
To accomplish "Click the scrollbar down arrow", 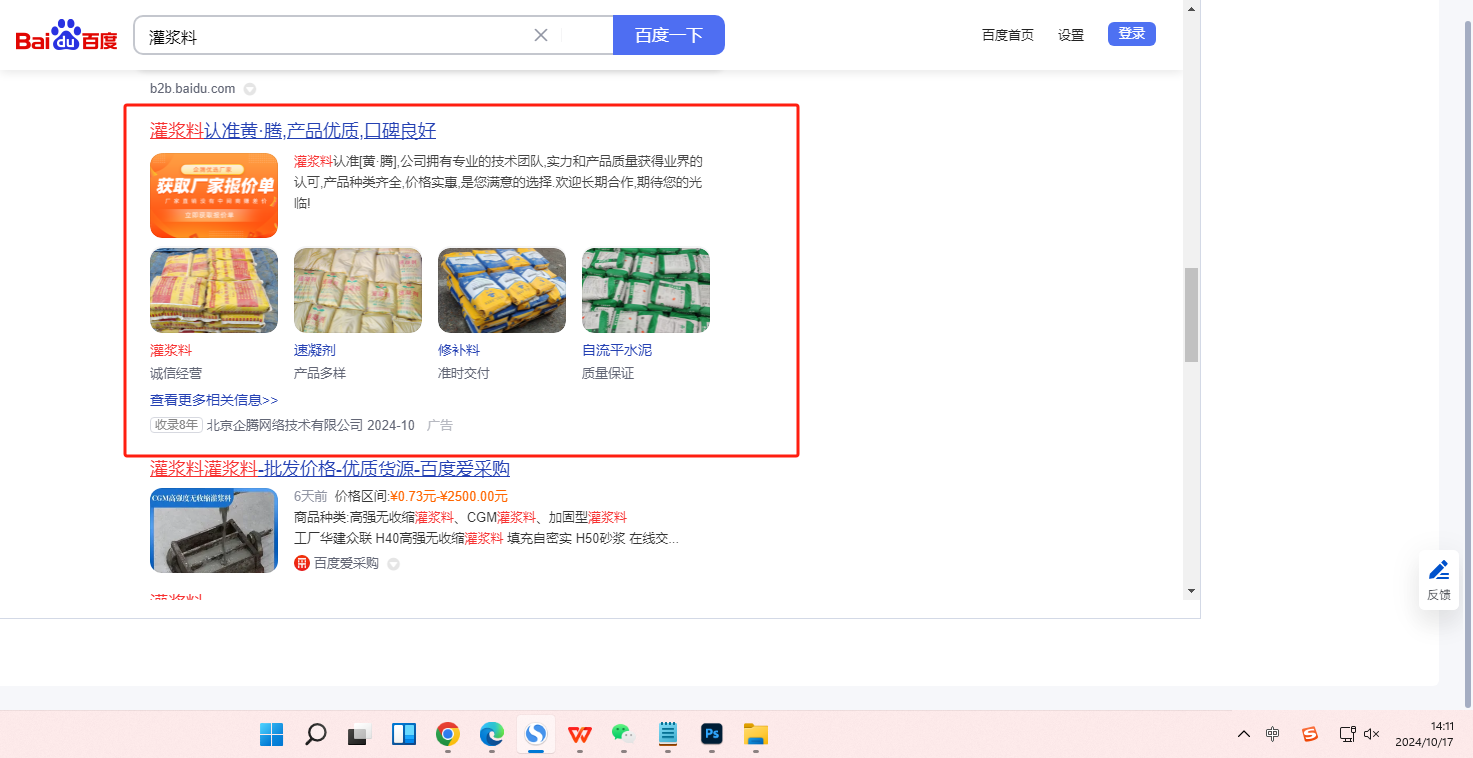I will pyautogui.click(x=1191, y=591).
